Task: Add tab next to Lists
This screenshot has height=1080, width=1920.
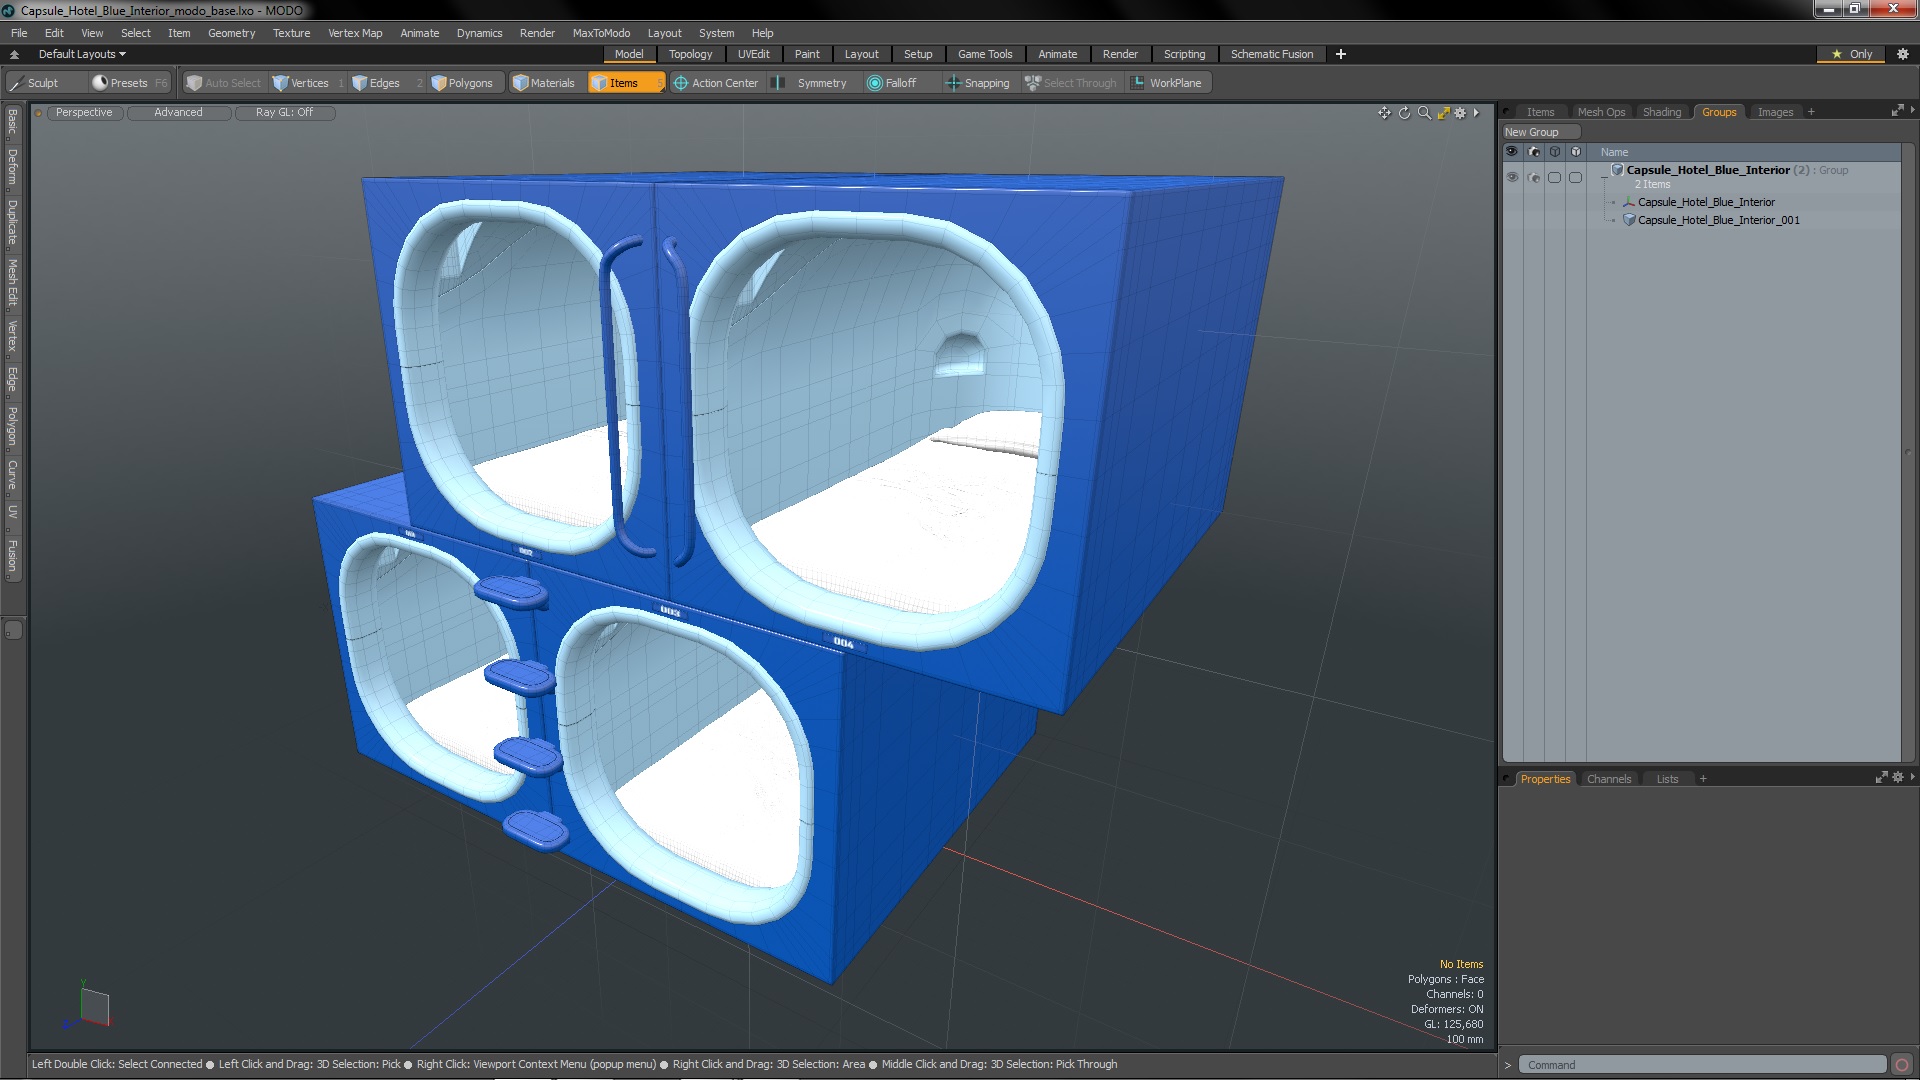Action: pos(1703,779)
